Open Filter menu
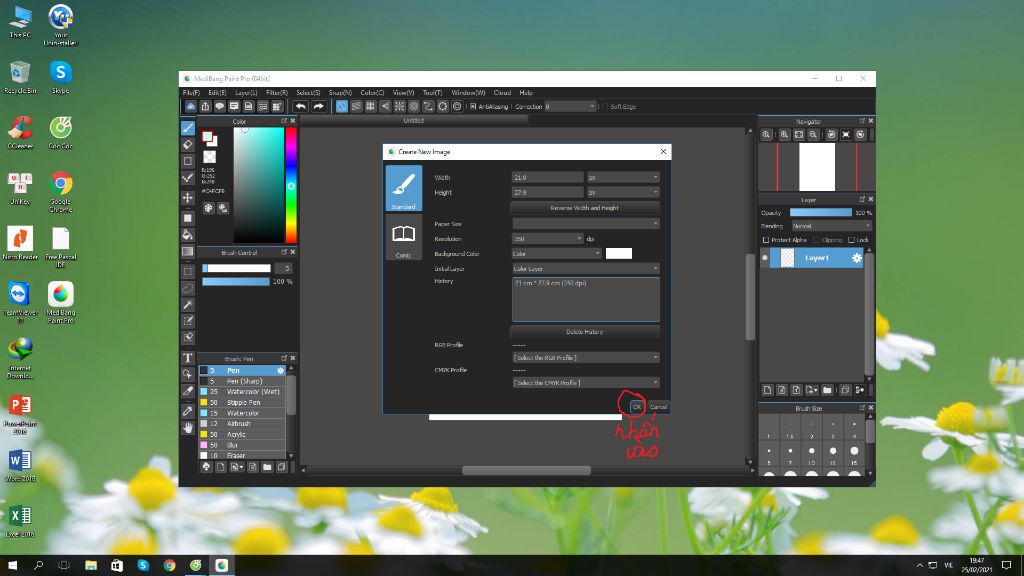 [277, 93]
